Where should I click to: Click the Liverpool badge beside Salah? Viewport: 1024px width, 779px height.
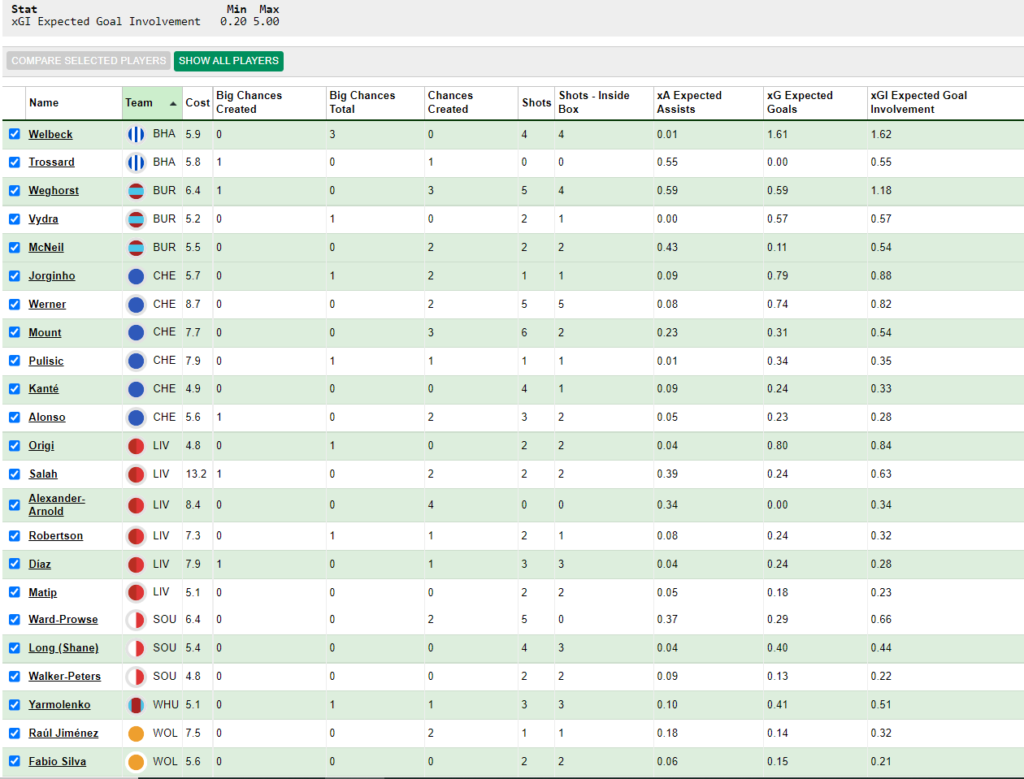click(x=136, y=474)
